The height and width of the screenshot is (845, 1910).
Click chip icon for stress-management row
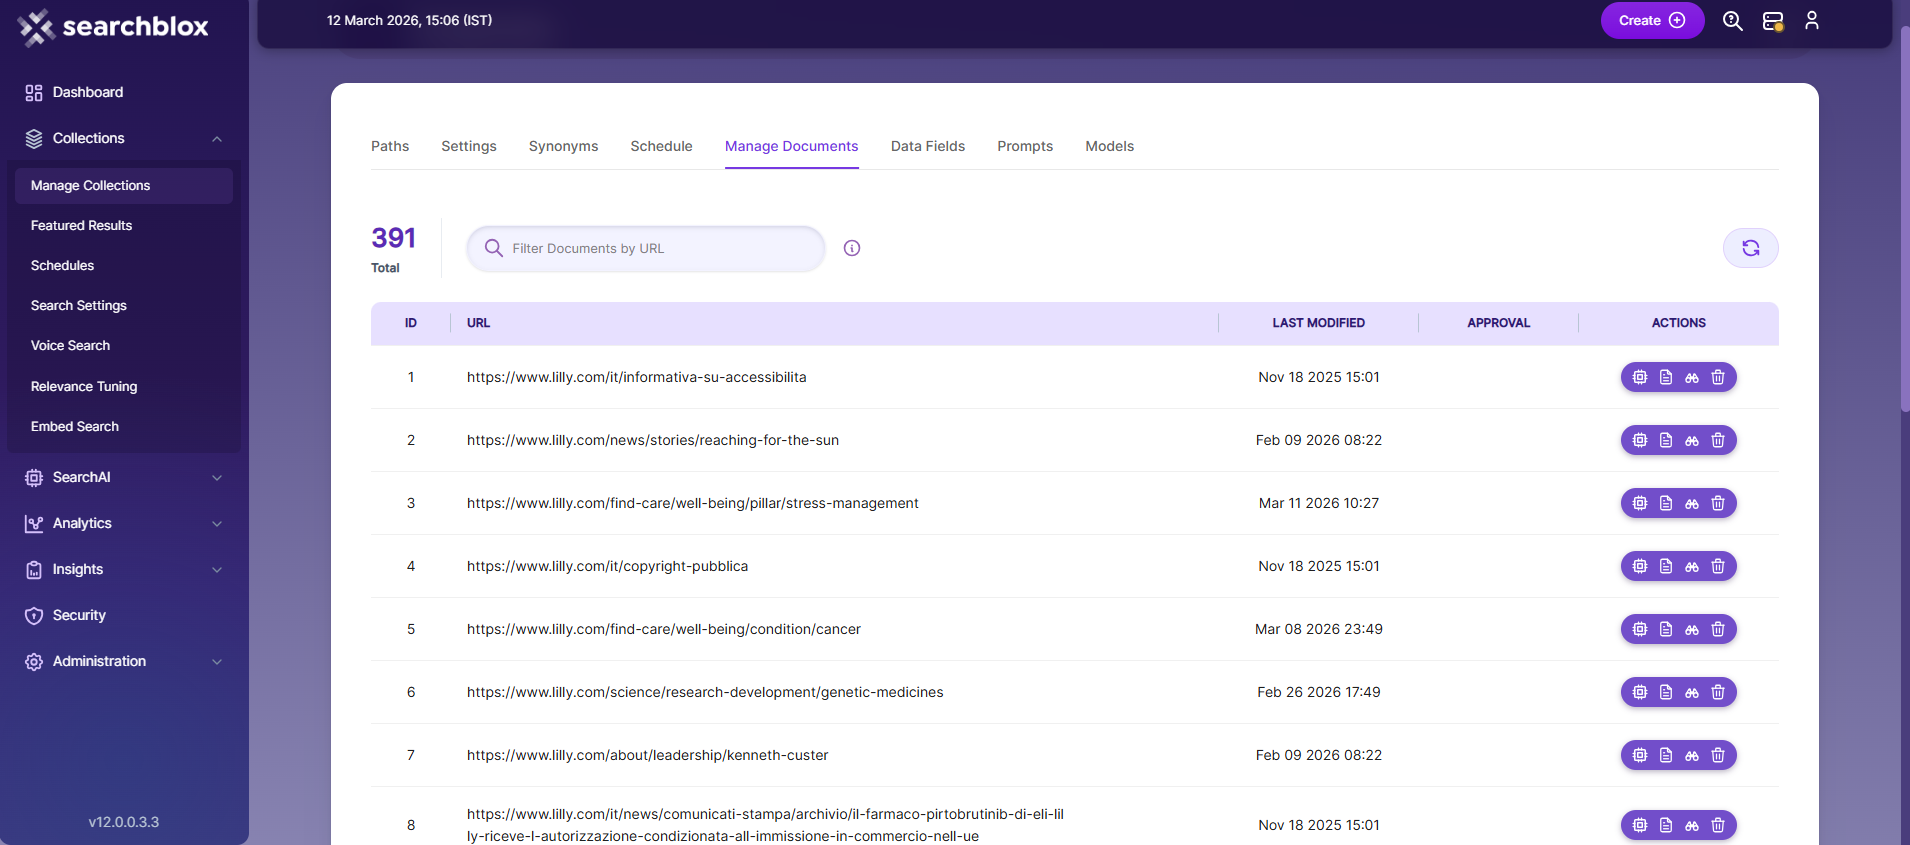(x=1640, y=503)
